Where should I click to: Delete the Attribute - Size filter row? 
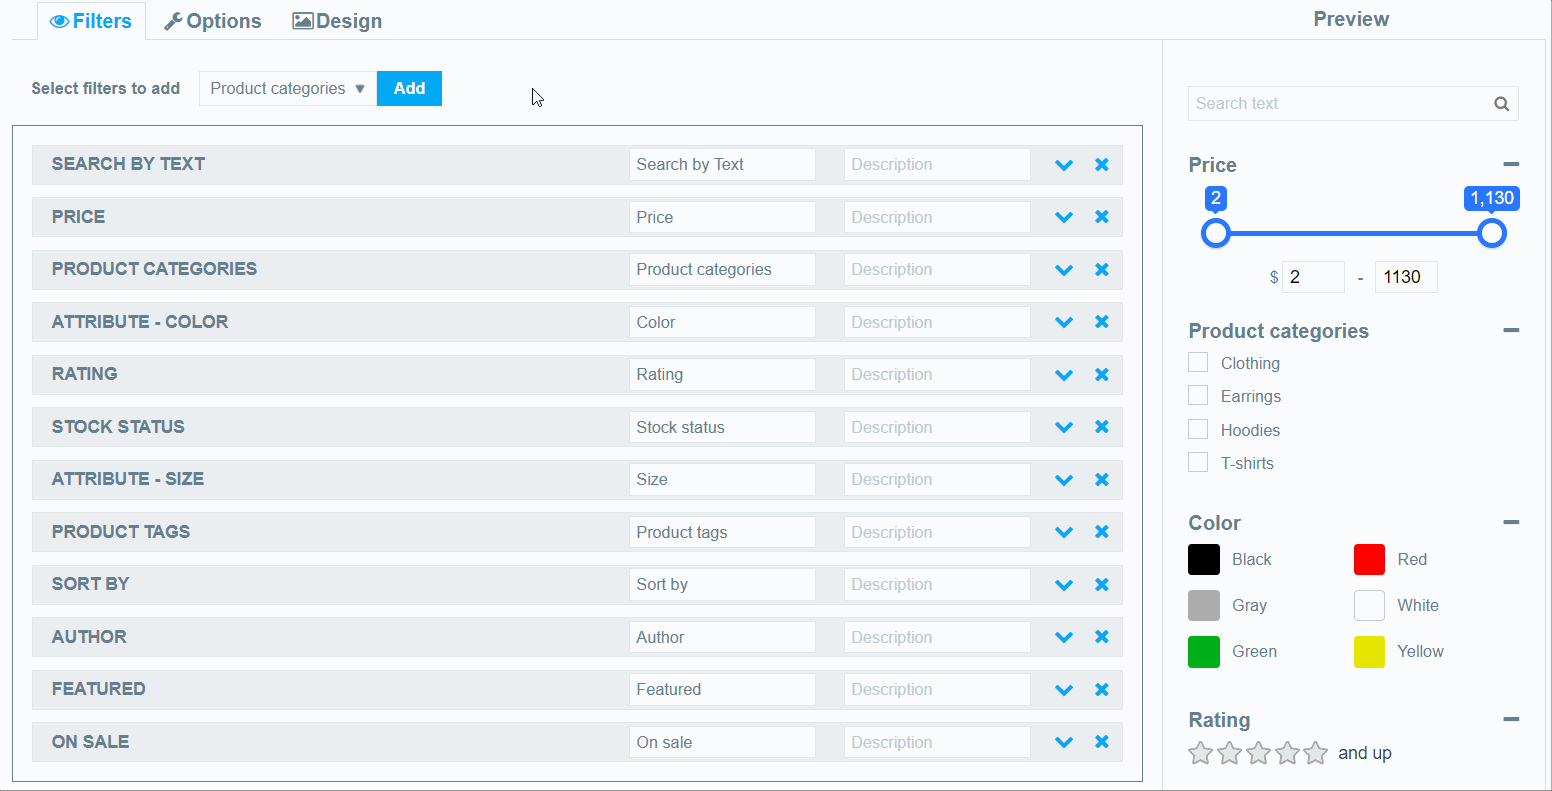pos(1102,480)
